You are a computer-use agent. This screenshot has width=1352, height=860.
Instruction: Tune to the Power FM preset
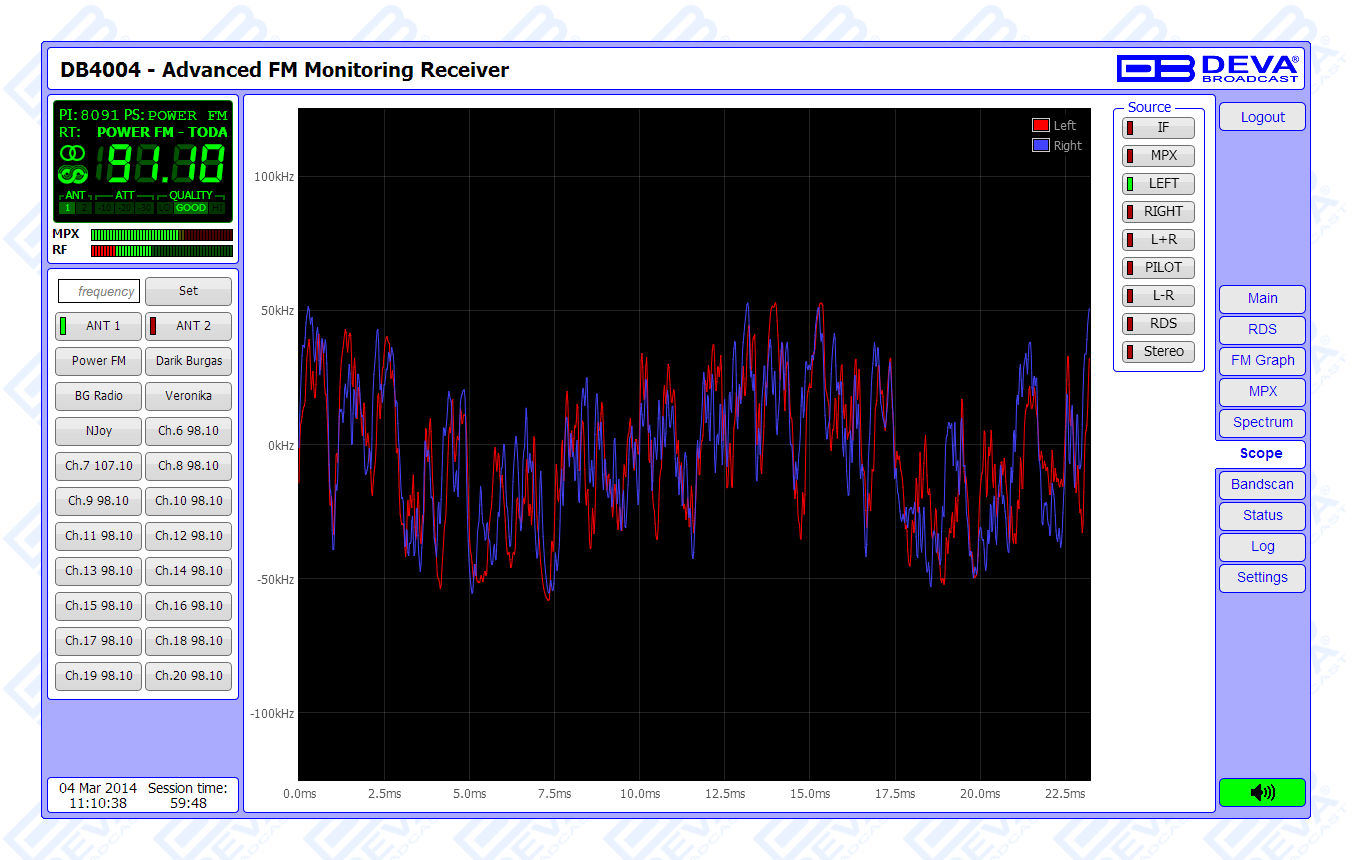pos(98,361)
